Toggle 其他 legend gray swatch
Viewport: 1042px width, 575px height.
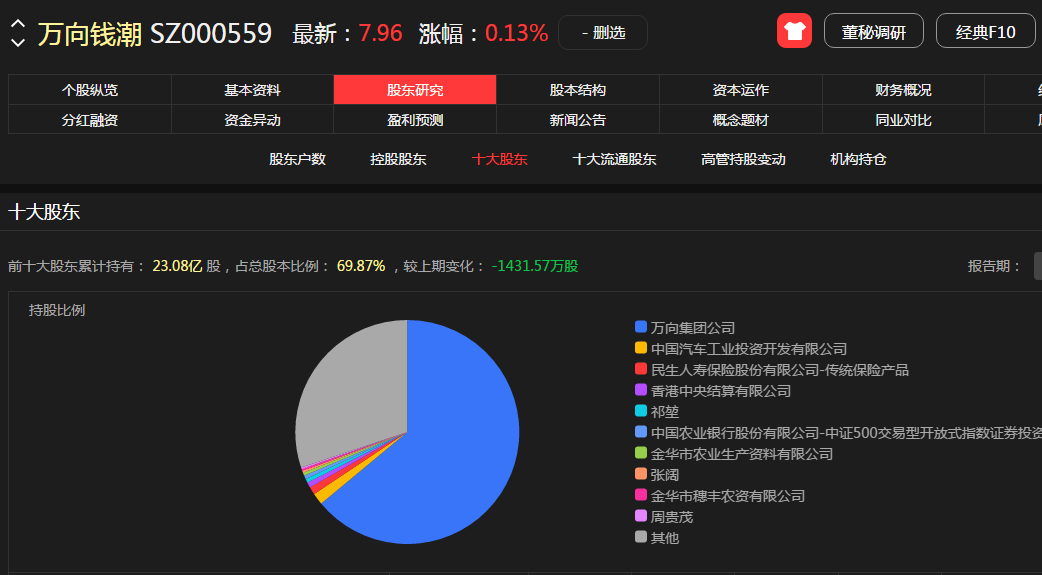[641, 536]
